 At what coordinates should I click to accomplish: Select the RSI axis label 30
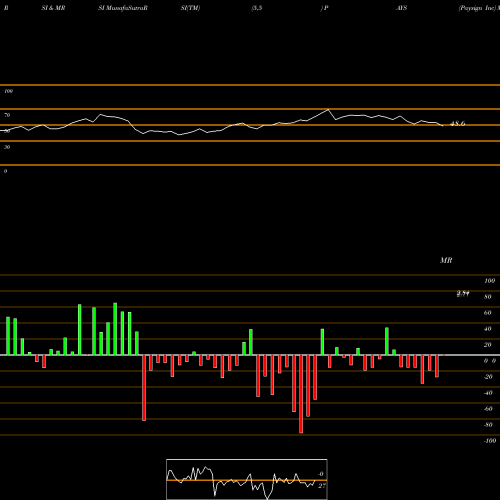point(7,147)
